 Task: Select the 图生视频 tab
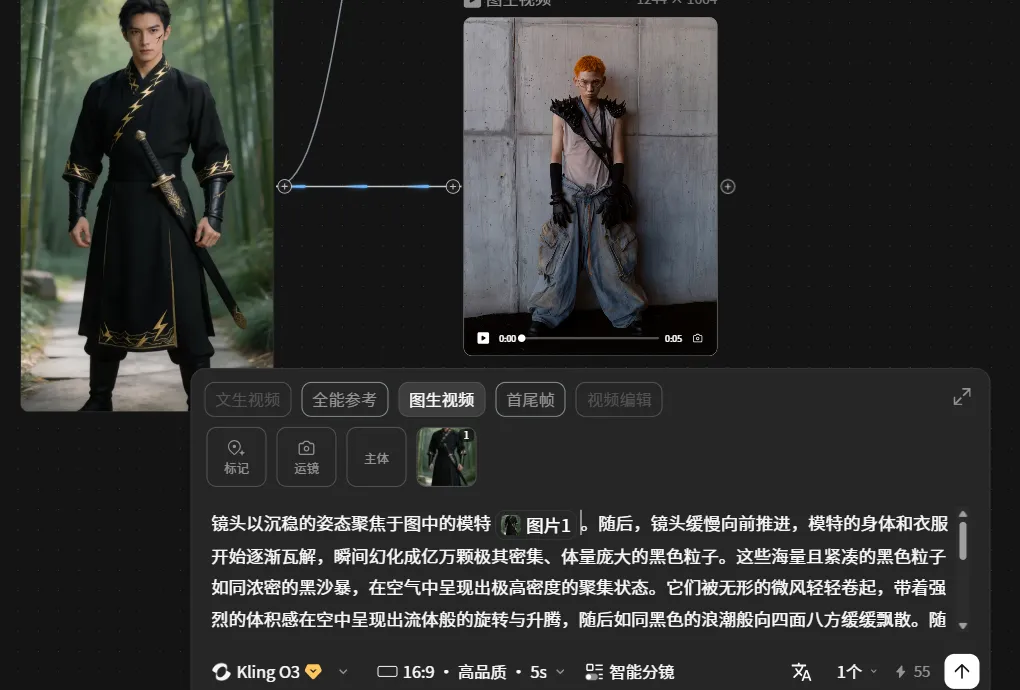(x=442, y=399)
